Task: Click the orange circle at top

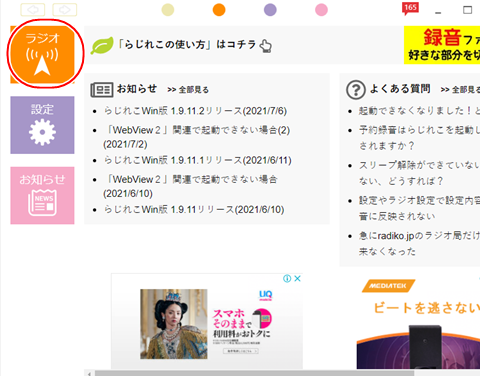Action: coord(219,10)
